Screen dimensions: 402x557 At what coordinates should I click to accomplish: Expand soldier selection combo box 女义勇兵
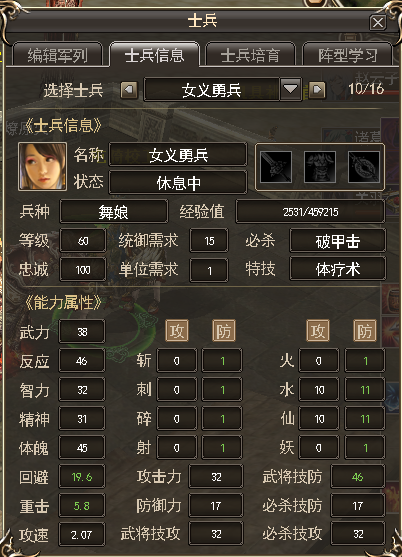point(223,89)
